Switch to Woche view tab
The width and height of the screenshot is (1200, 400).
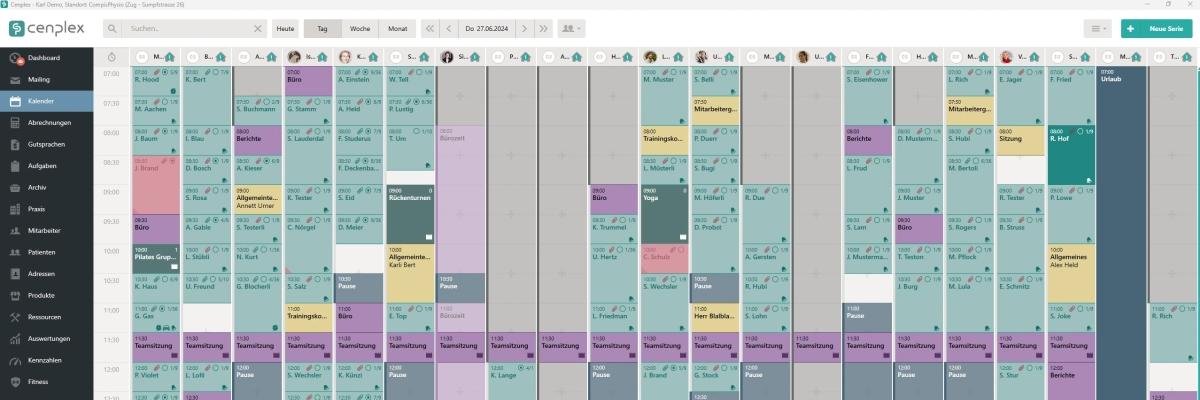(359, 29)
